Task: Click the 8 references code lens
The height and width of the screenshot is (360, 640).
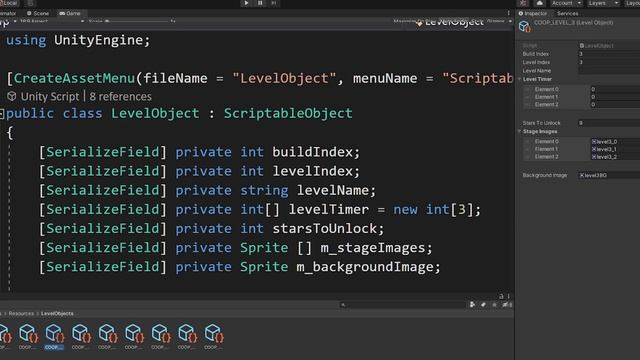Action: coord(120,97)
